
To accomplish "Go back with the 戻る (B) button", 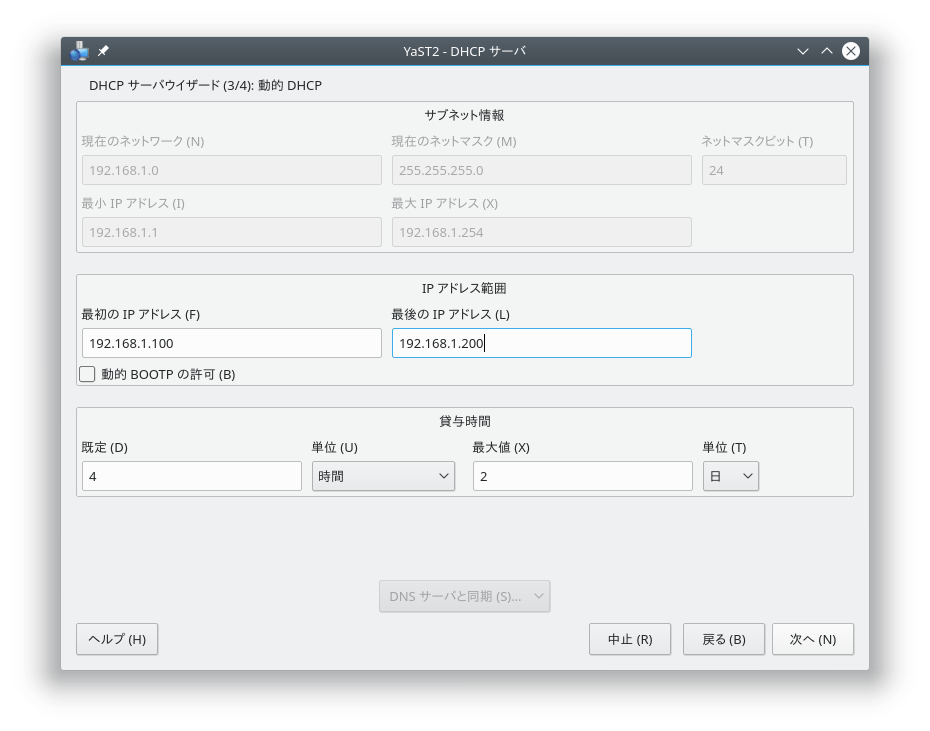I will 723,639.
